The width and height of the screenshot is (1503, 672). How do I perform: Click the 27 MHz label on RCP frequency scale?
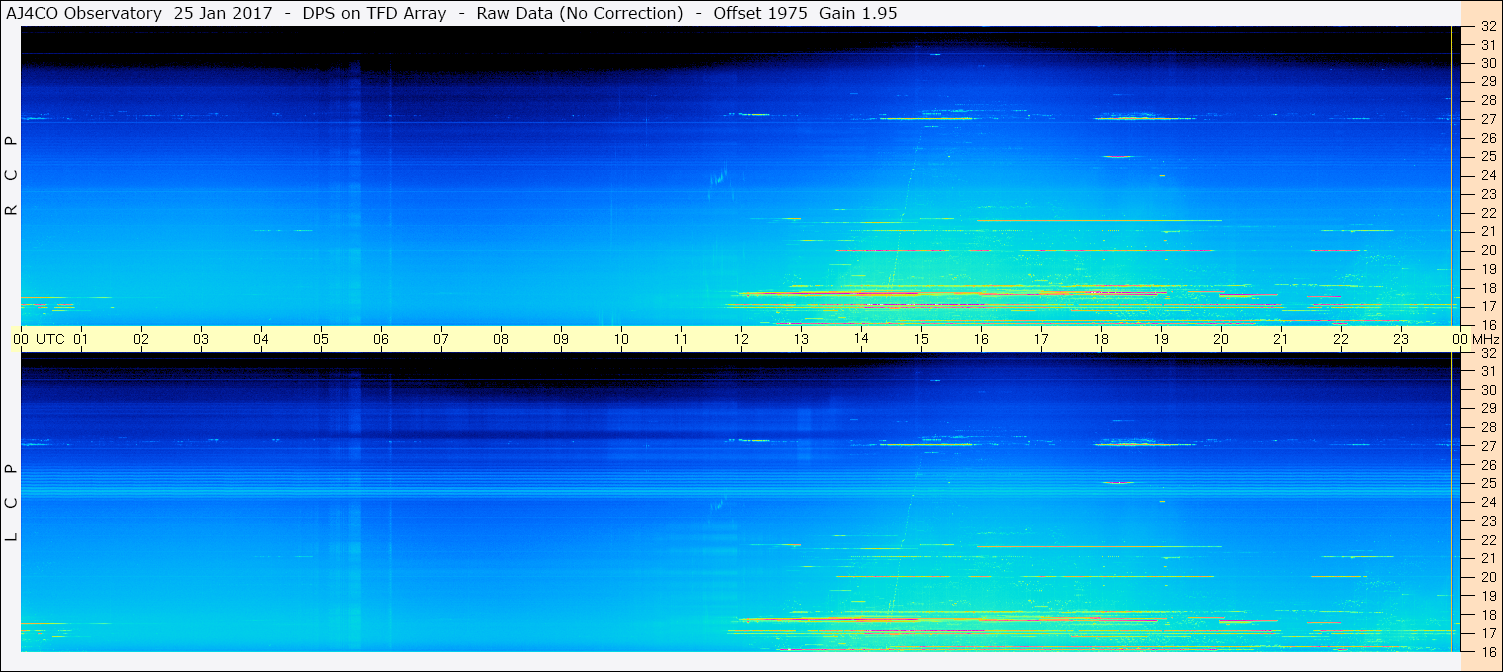coord(1488,119)
